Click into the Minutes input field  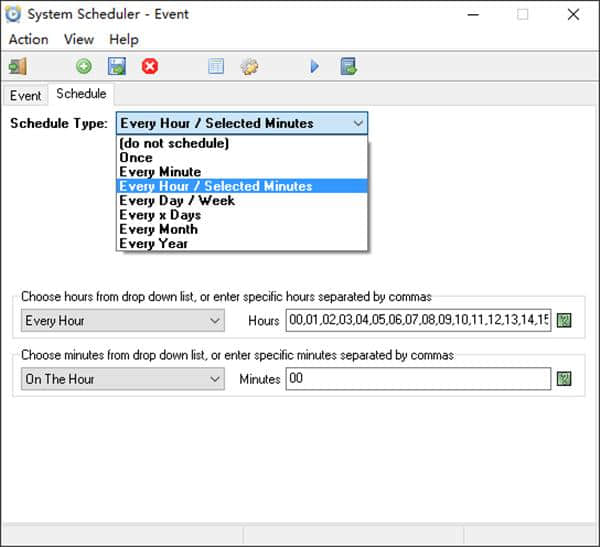pyautogui.click(x=417, y=379)
